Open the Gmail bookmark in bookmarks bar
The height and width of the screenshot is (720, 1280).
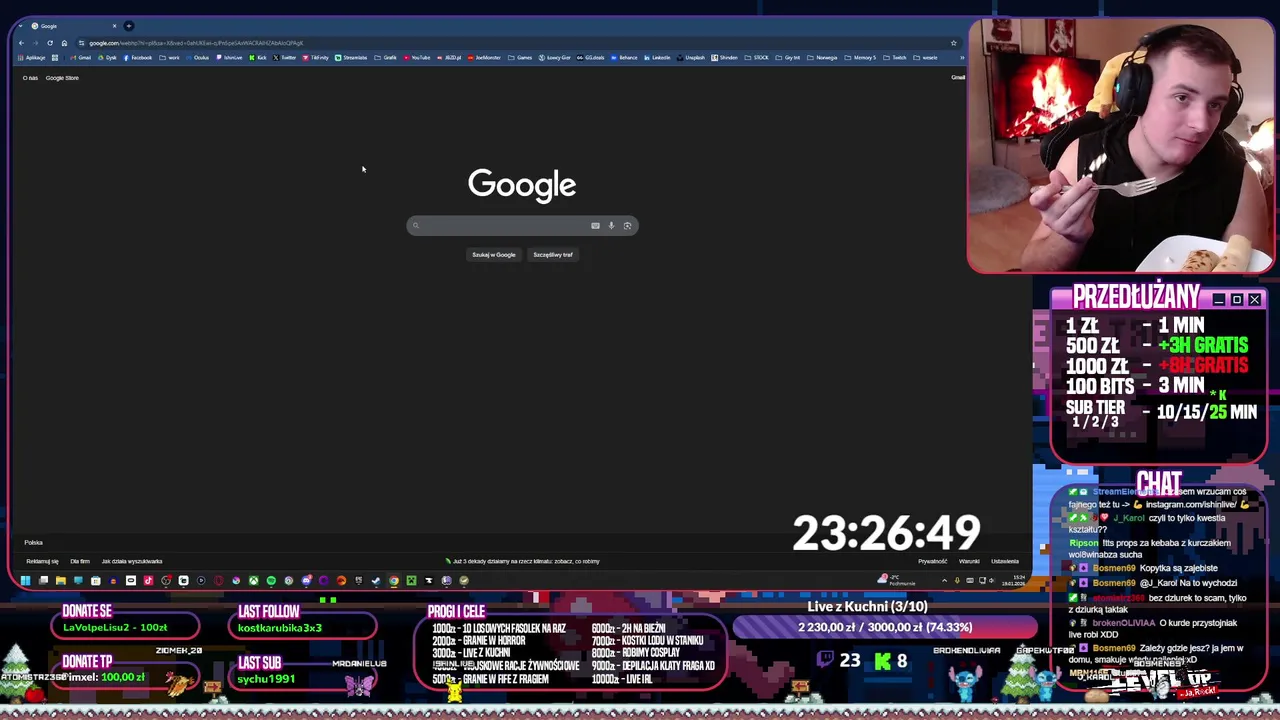click(81, 57)
